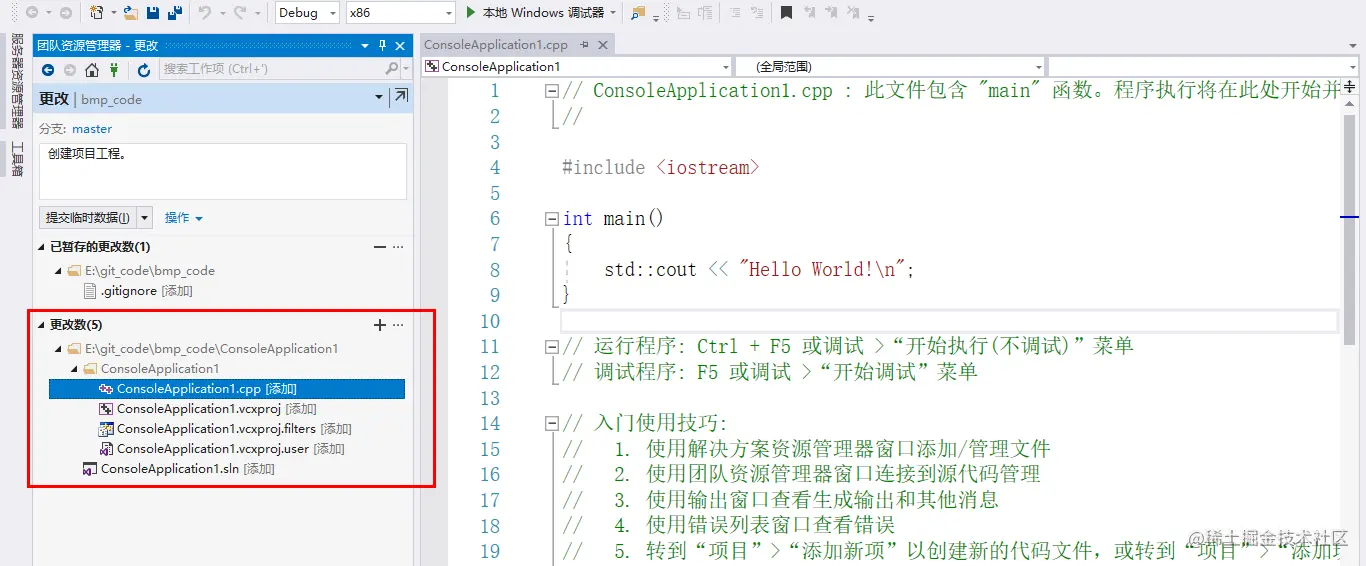
Task: Click the Save single-disk toolbar icon
Action: click(x=153, y=13)
